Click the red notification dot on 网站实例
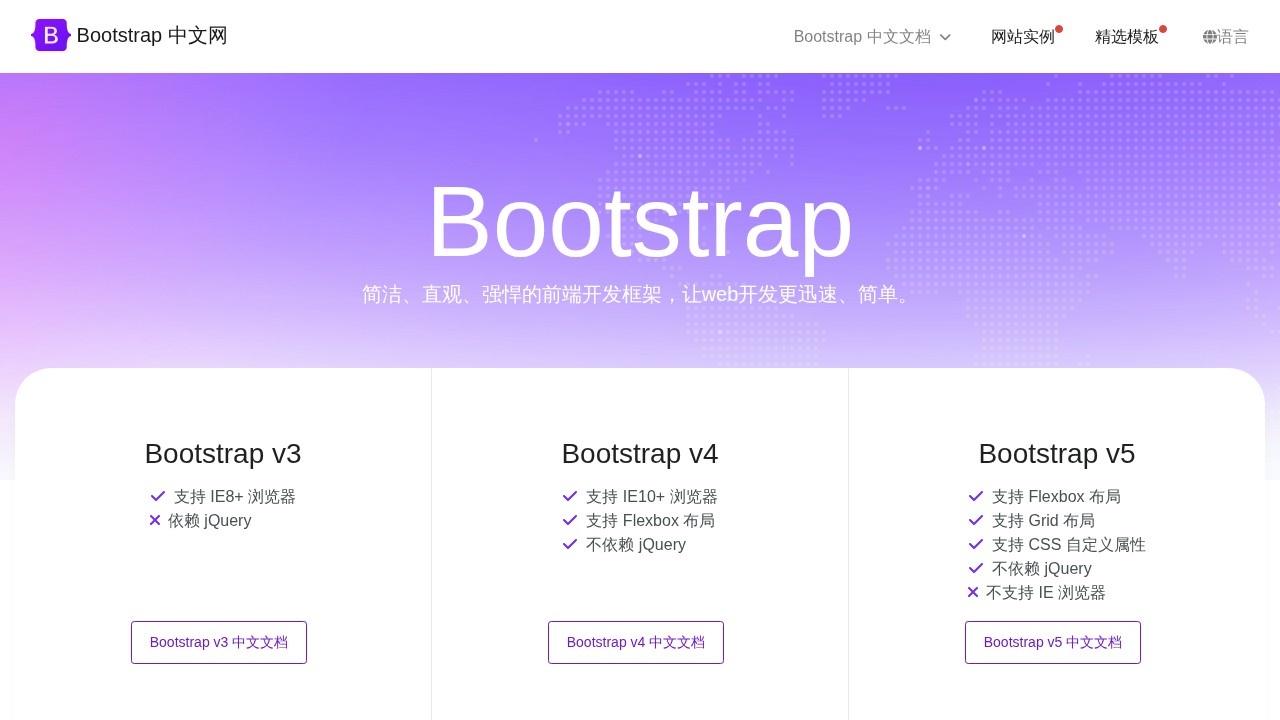Screen dimensions: 1280x720 tap(1059, 28)
